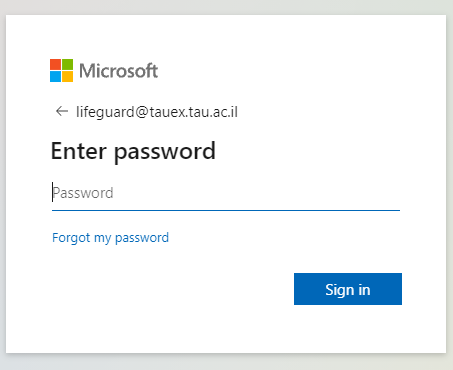Screen dimensions: 453x370
Task: Click the green square of the Microsoft logo
Action: [x=67, y=64]
